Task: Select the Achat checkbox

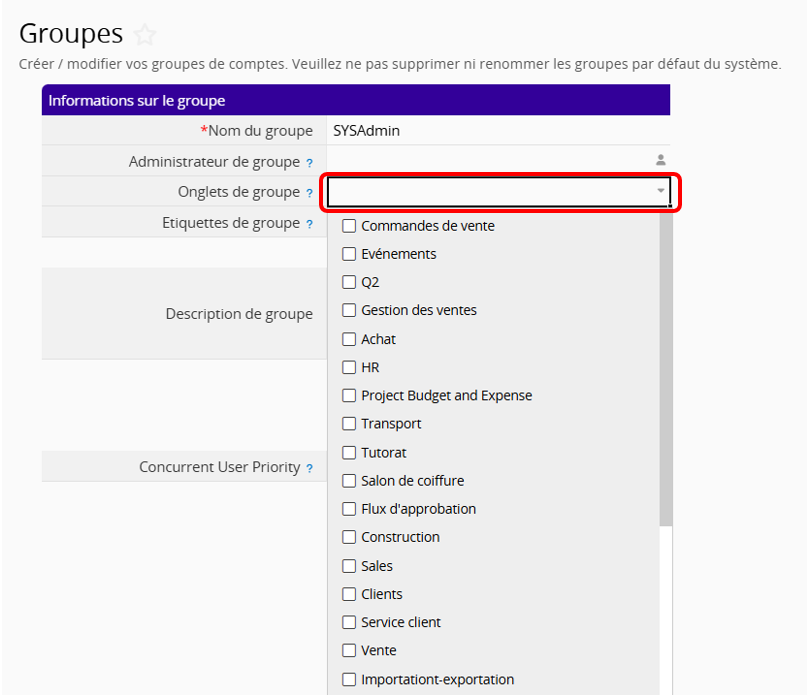Action: pyautogui.click(x=349, y=339)
